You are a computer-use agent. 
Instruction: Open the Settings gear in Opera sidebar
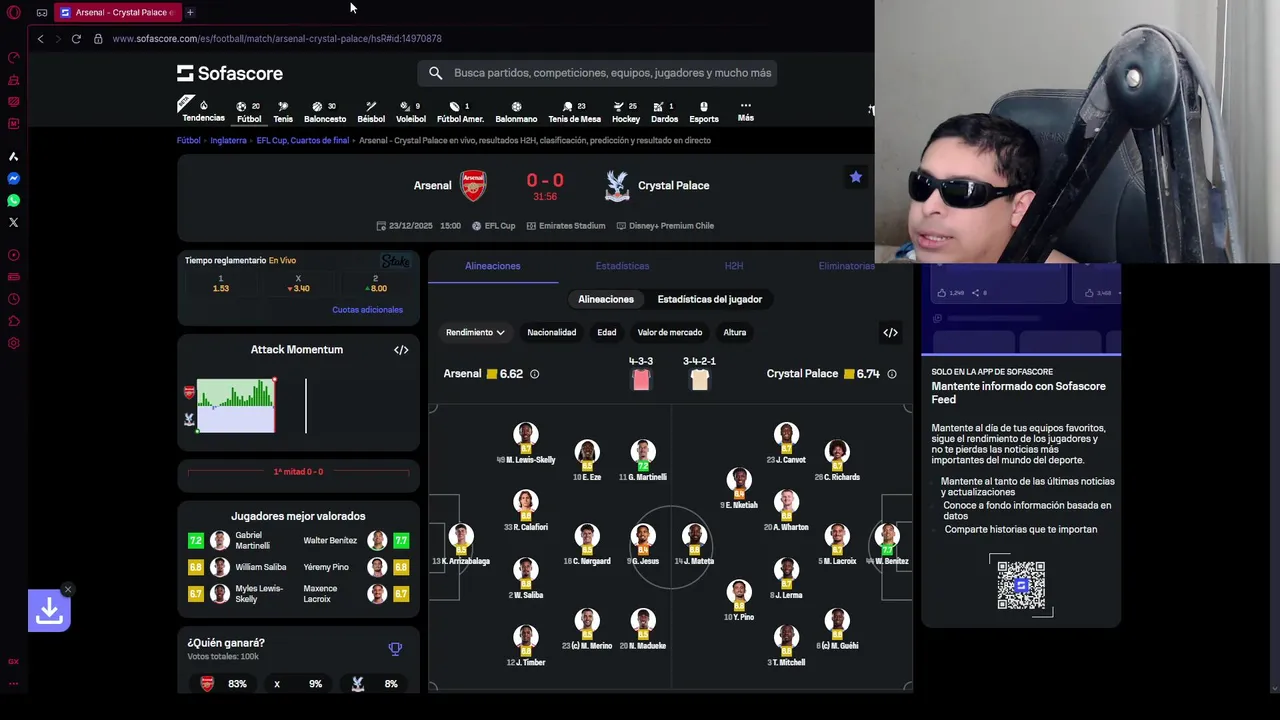pos(14,343)
